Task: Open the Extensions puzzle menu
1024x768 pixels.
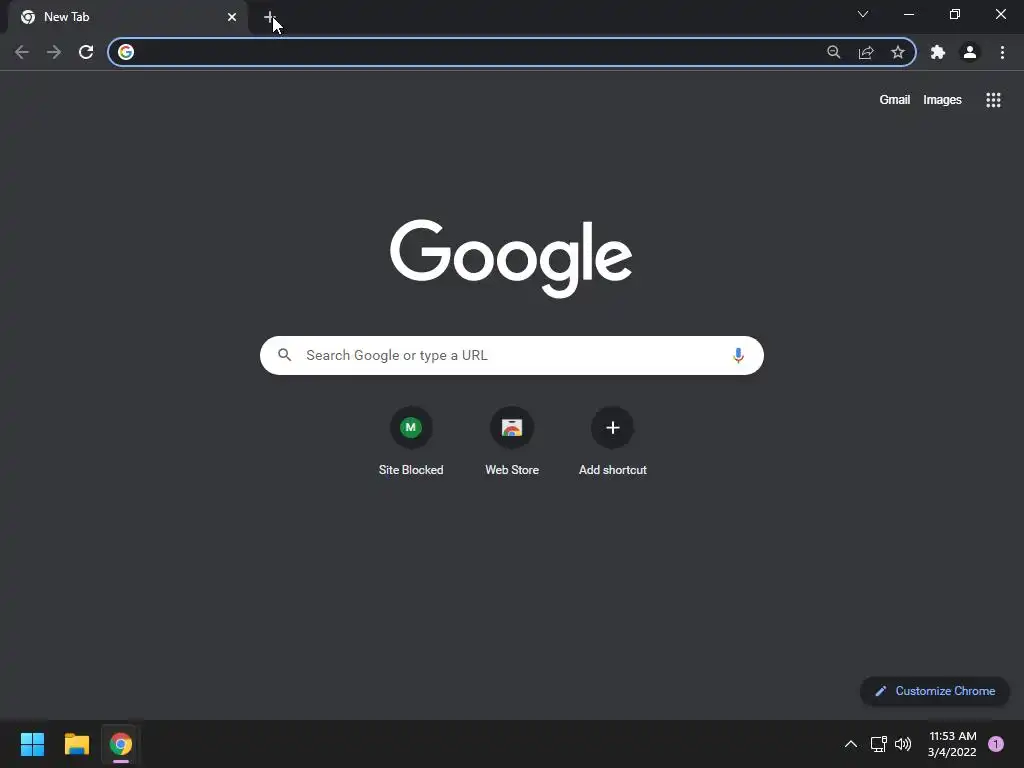Action: pyautogui.click(x=938, y=52)
